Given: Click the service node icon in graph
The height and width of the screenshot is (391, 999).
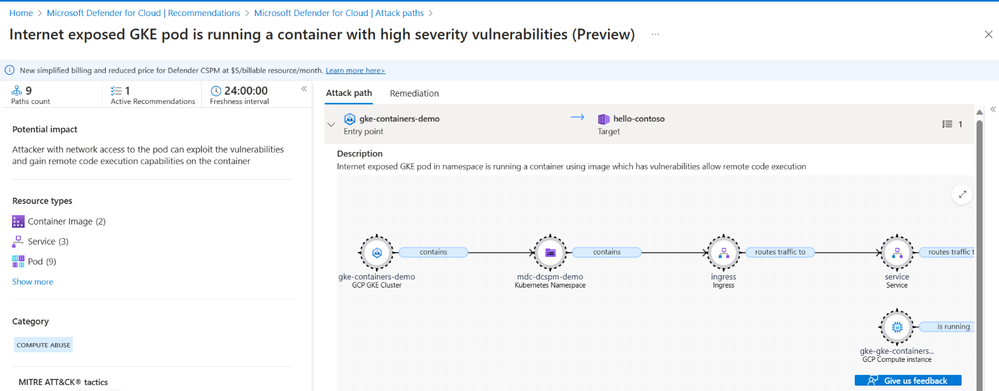Looking at the screenshot, I should [897, 252].
